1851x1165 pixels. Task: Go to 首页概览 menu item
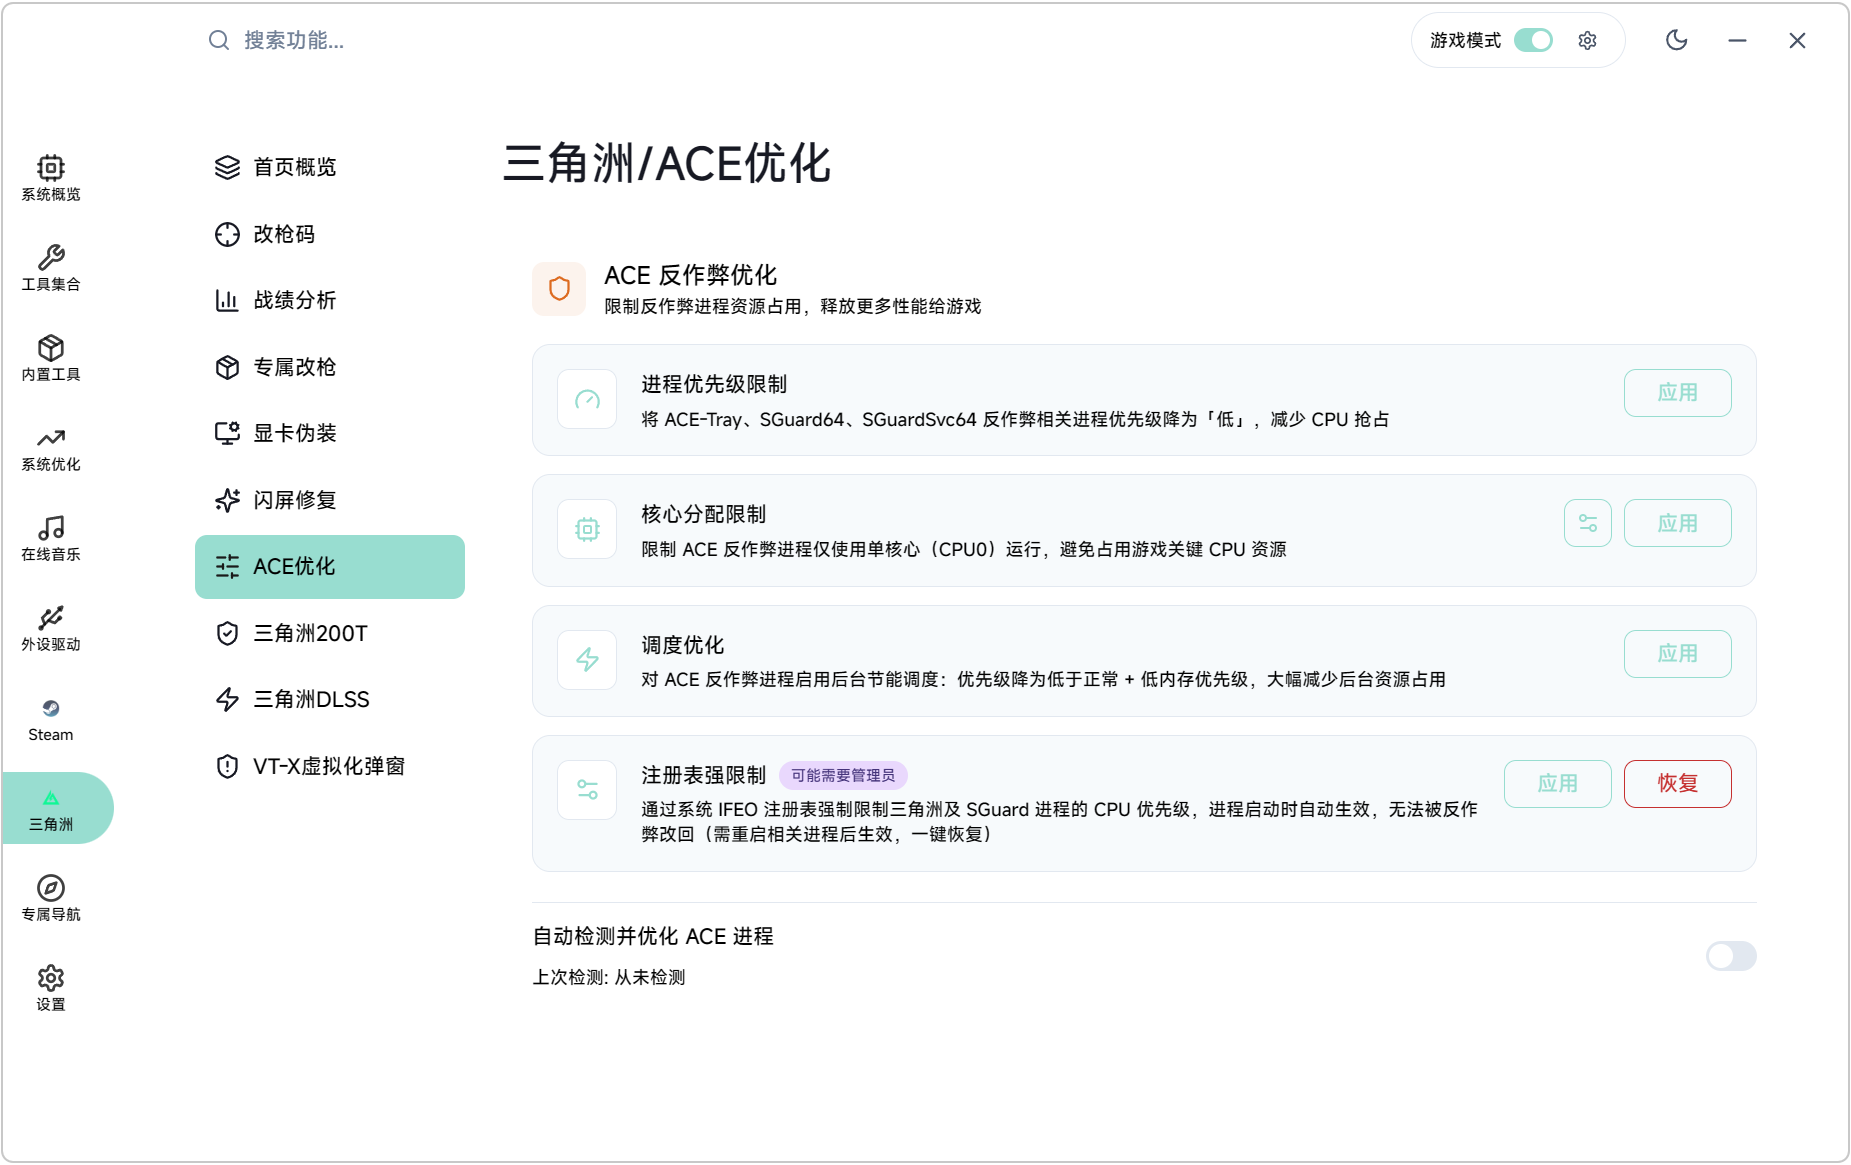coord(330,167)
